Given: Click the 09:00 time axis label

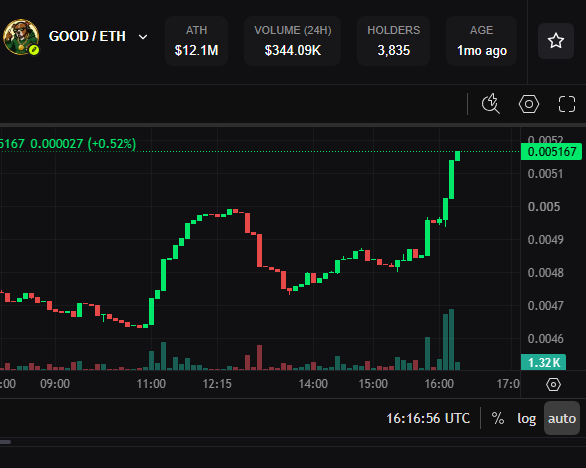Looking at the screenshot, I should [x=55, y=384].
